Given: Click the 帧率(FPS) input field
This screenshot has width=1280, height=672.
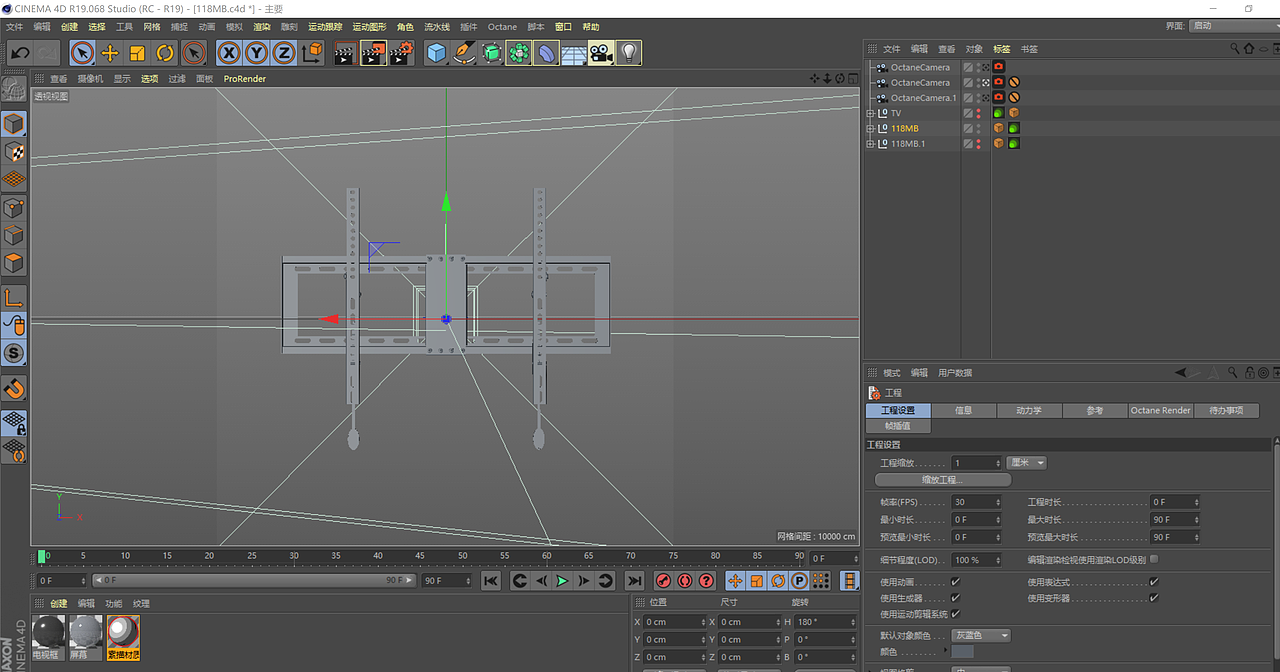Looking at the screenshot, I should [x=976, y=502].
